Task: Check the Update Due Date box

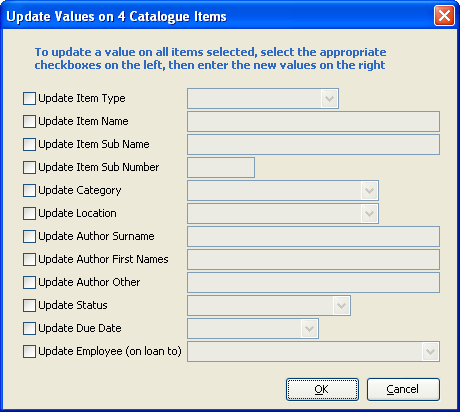Action: click(29, 329)
